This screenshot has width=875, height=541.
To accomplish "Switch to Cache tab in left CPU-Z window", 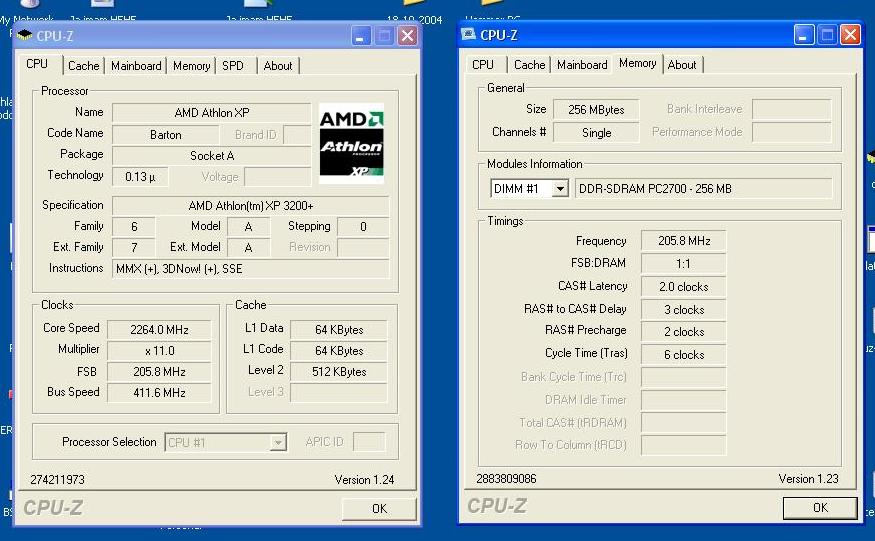I will point(84,66).
